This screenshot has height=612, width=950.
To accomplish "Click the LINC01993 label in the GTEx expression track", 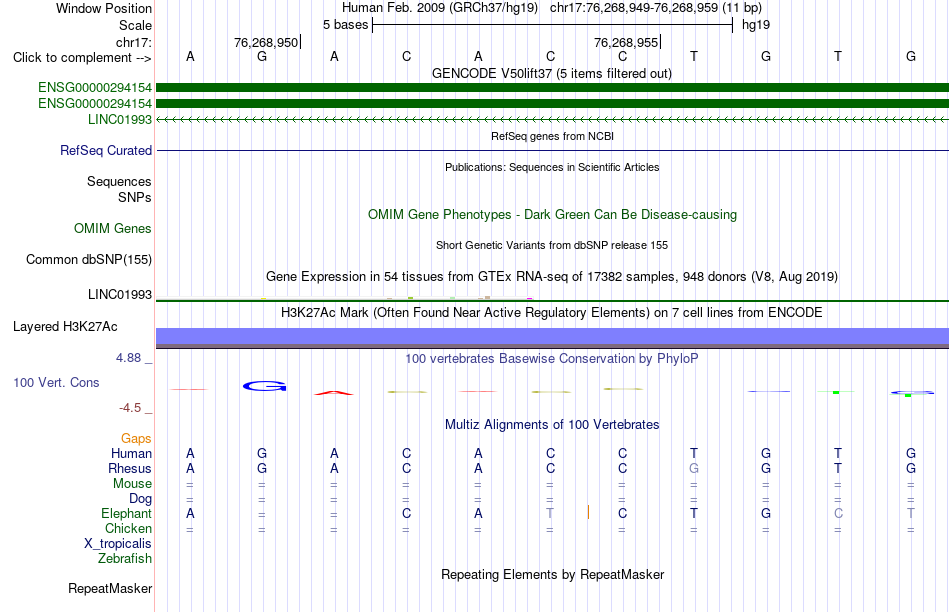I will (x=120, y=294).
